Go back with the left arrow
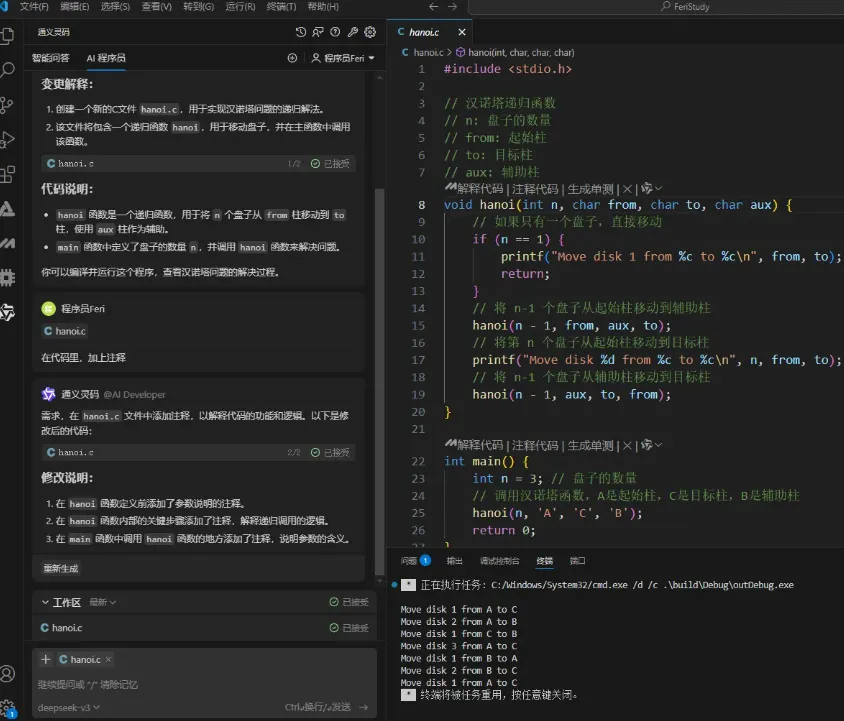 click(433, 6)
